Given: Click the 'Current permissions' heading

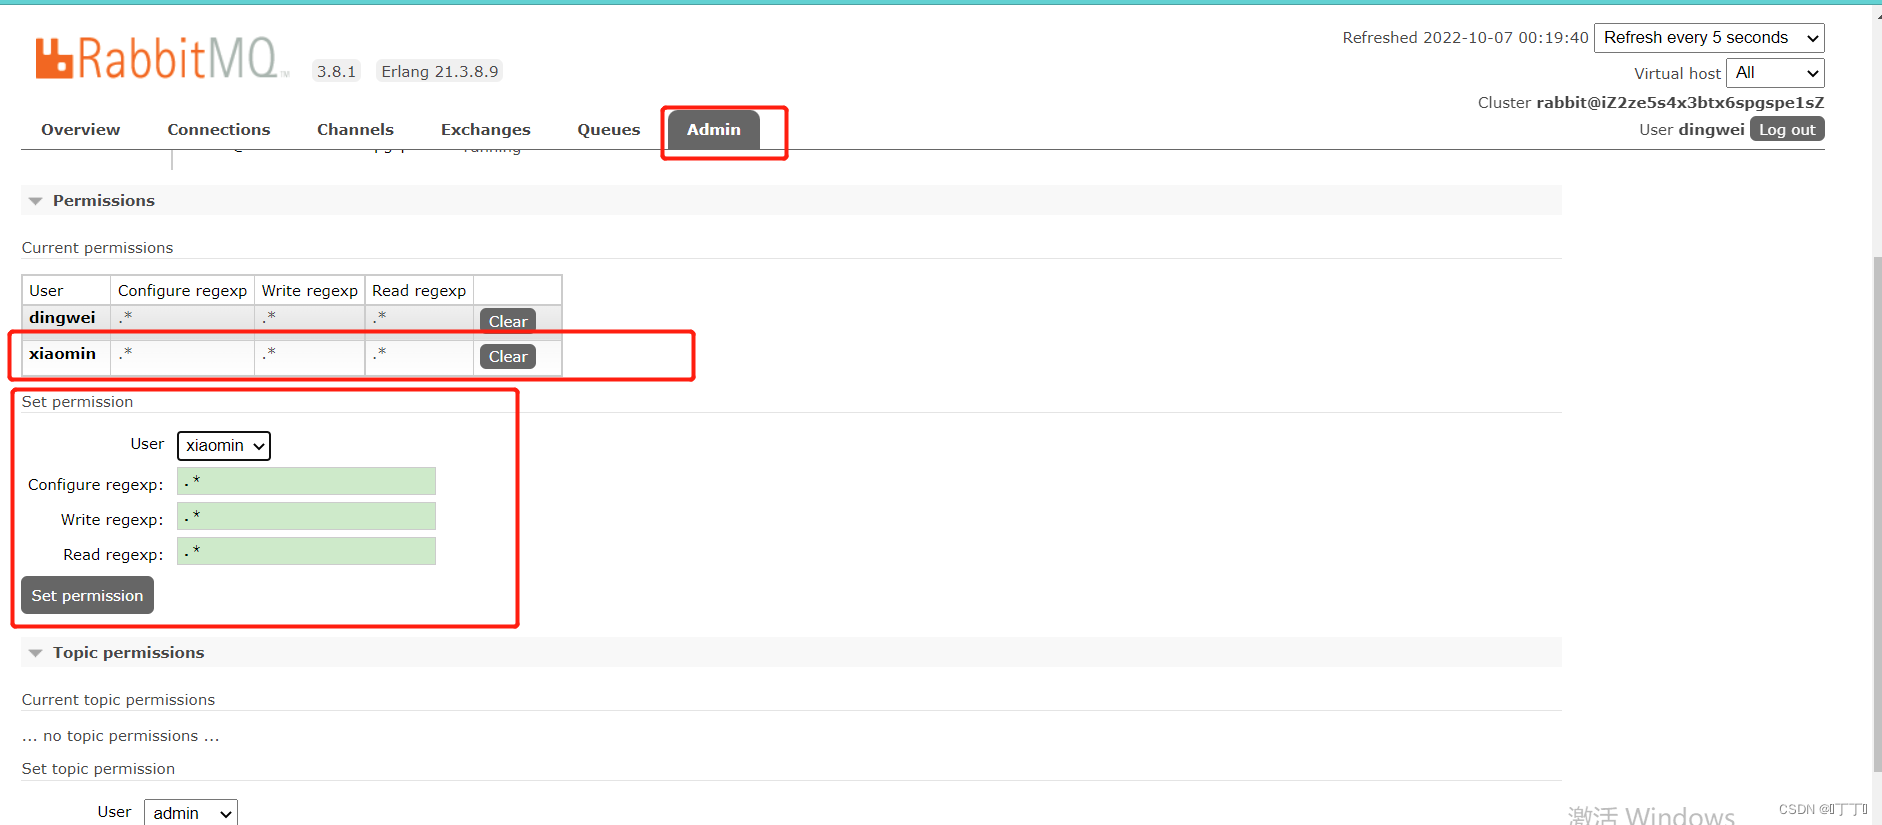Looking at the screenshot, I should [x=97, y=248].
